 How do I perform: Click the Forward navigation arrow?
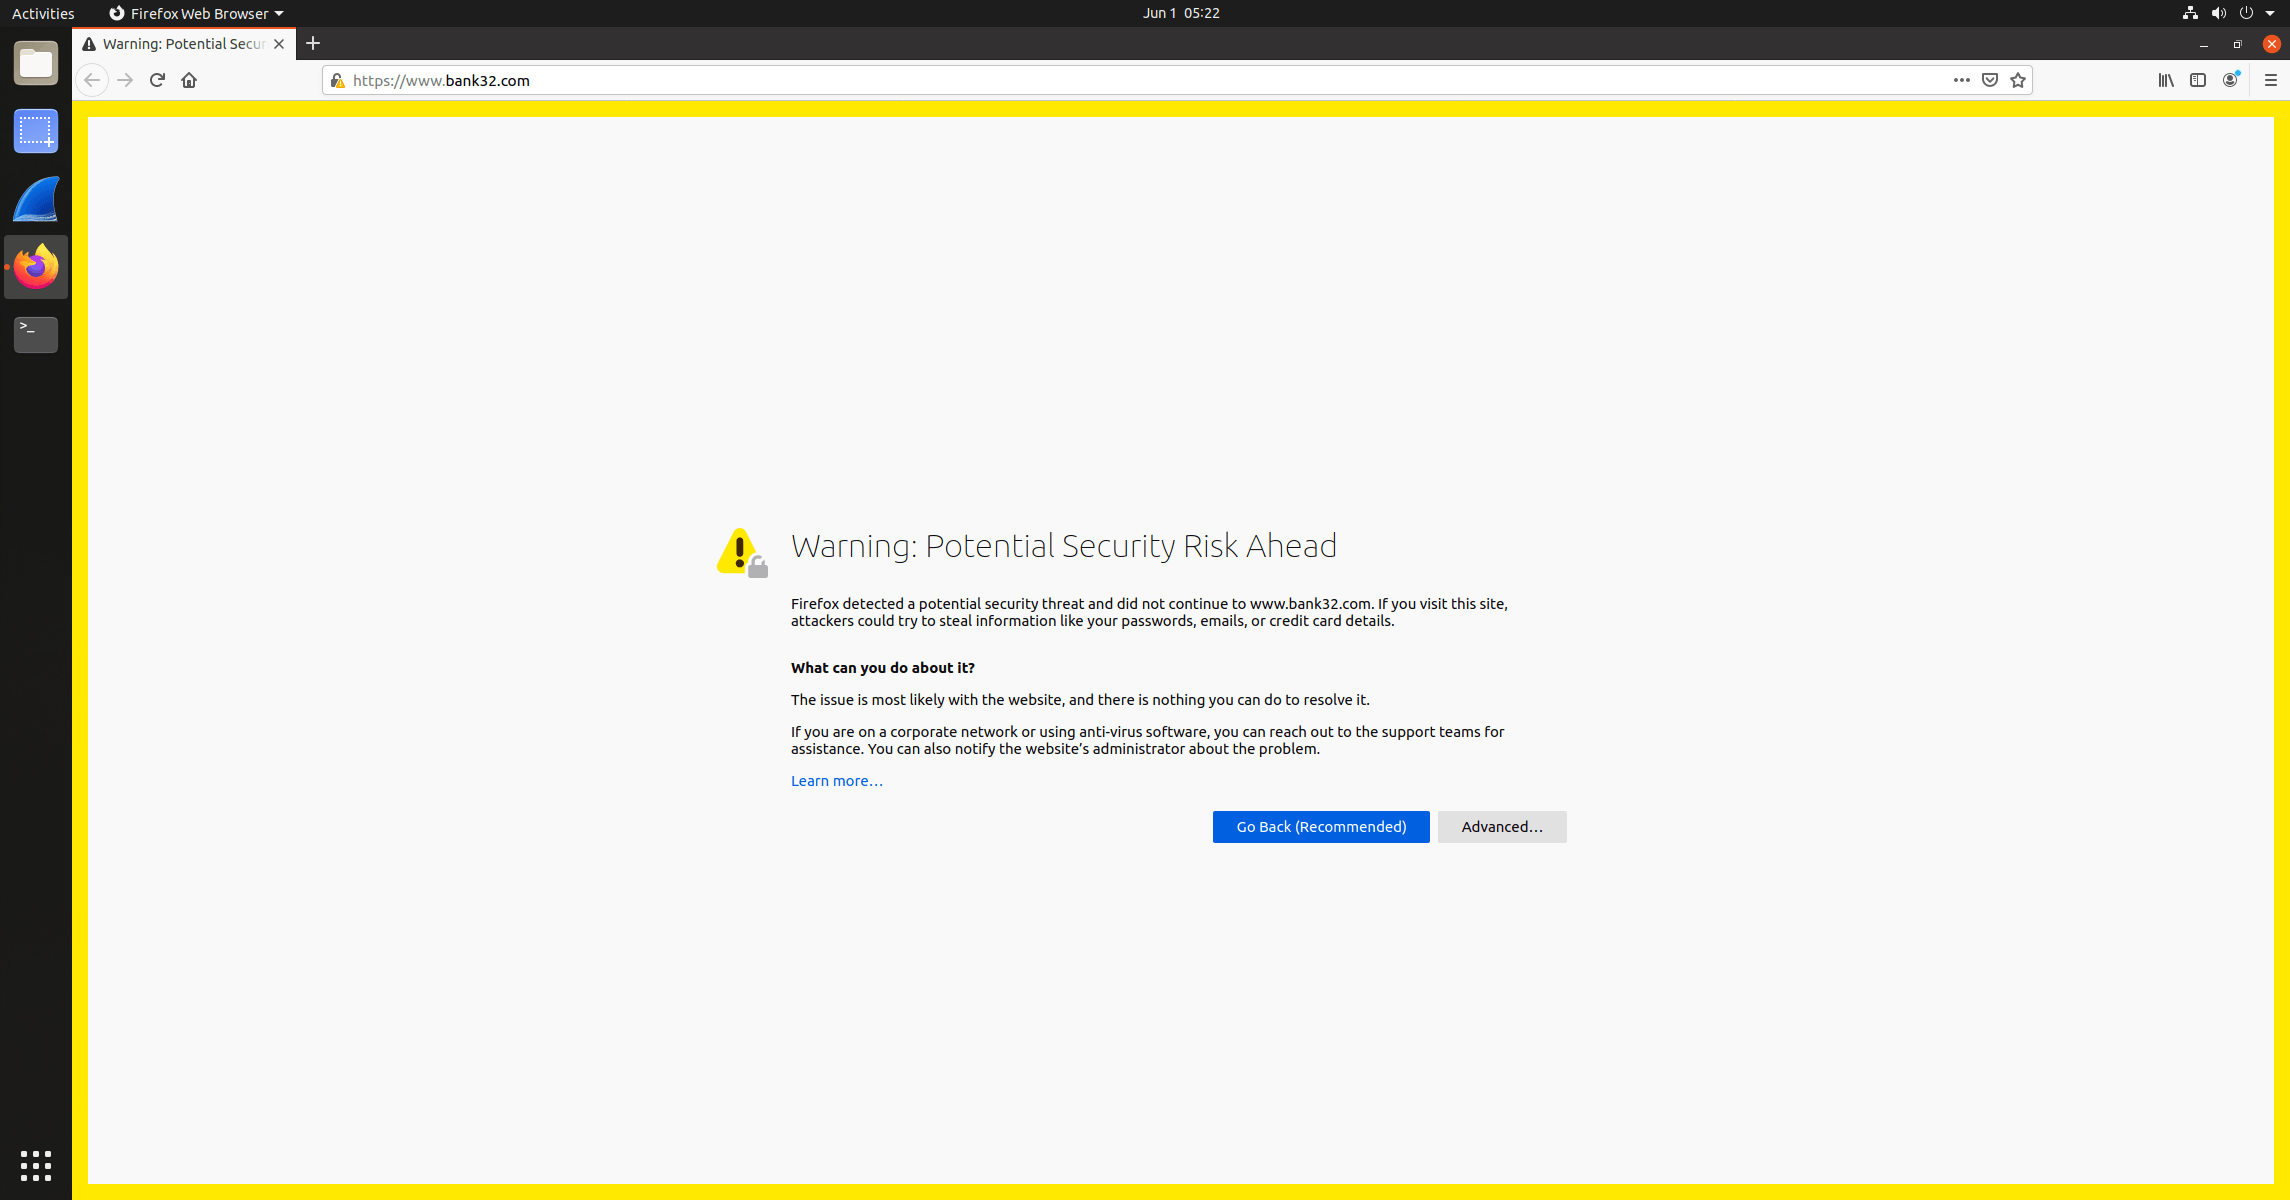pos(125,80)
